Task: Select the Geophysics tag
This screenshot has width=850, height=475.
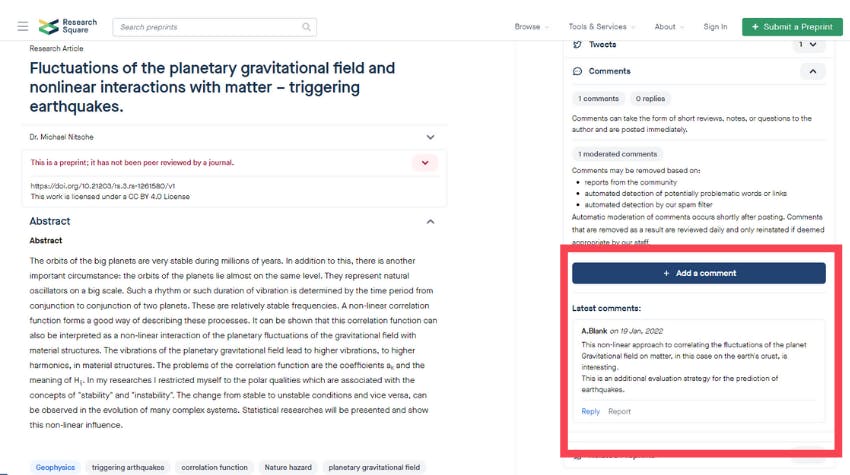Action: (55, 467)
